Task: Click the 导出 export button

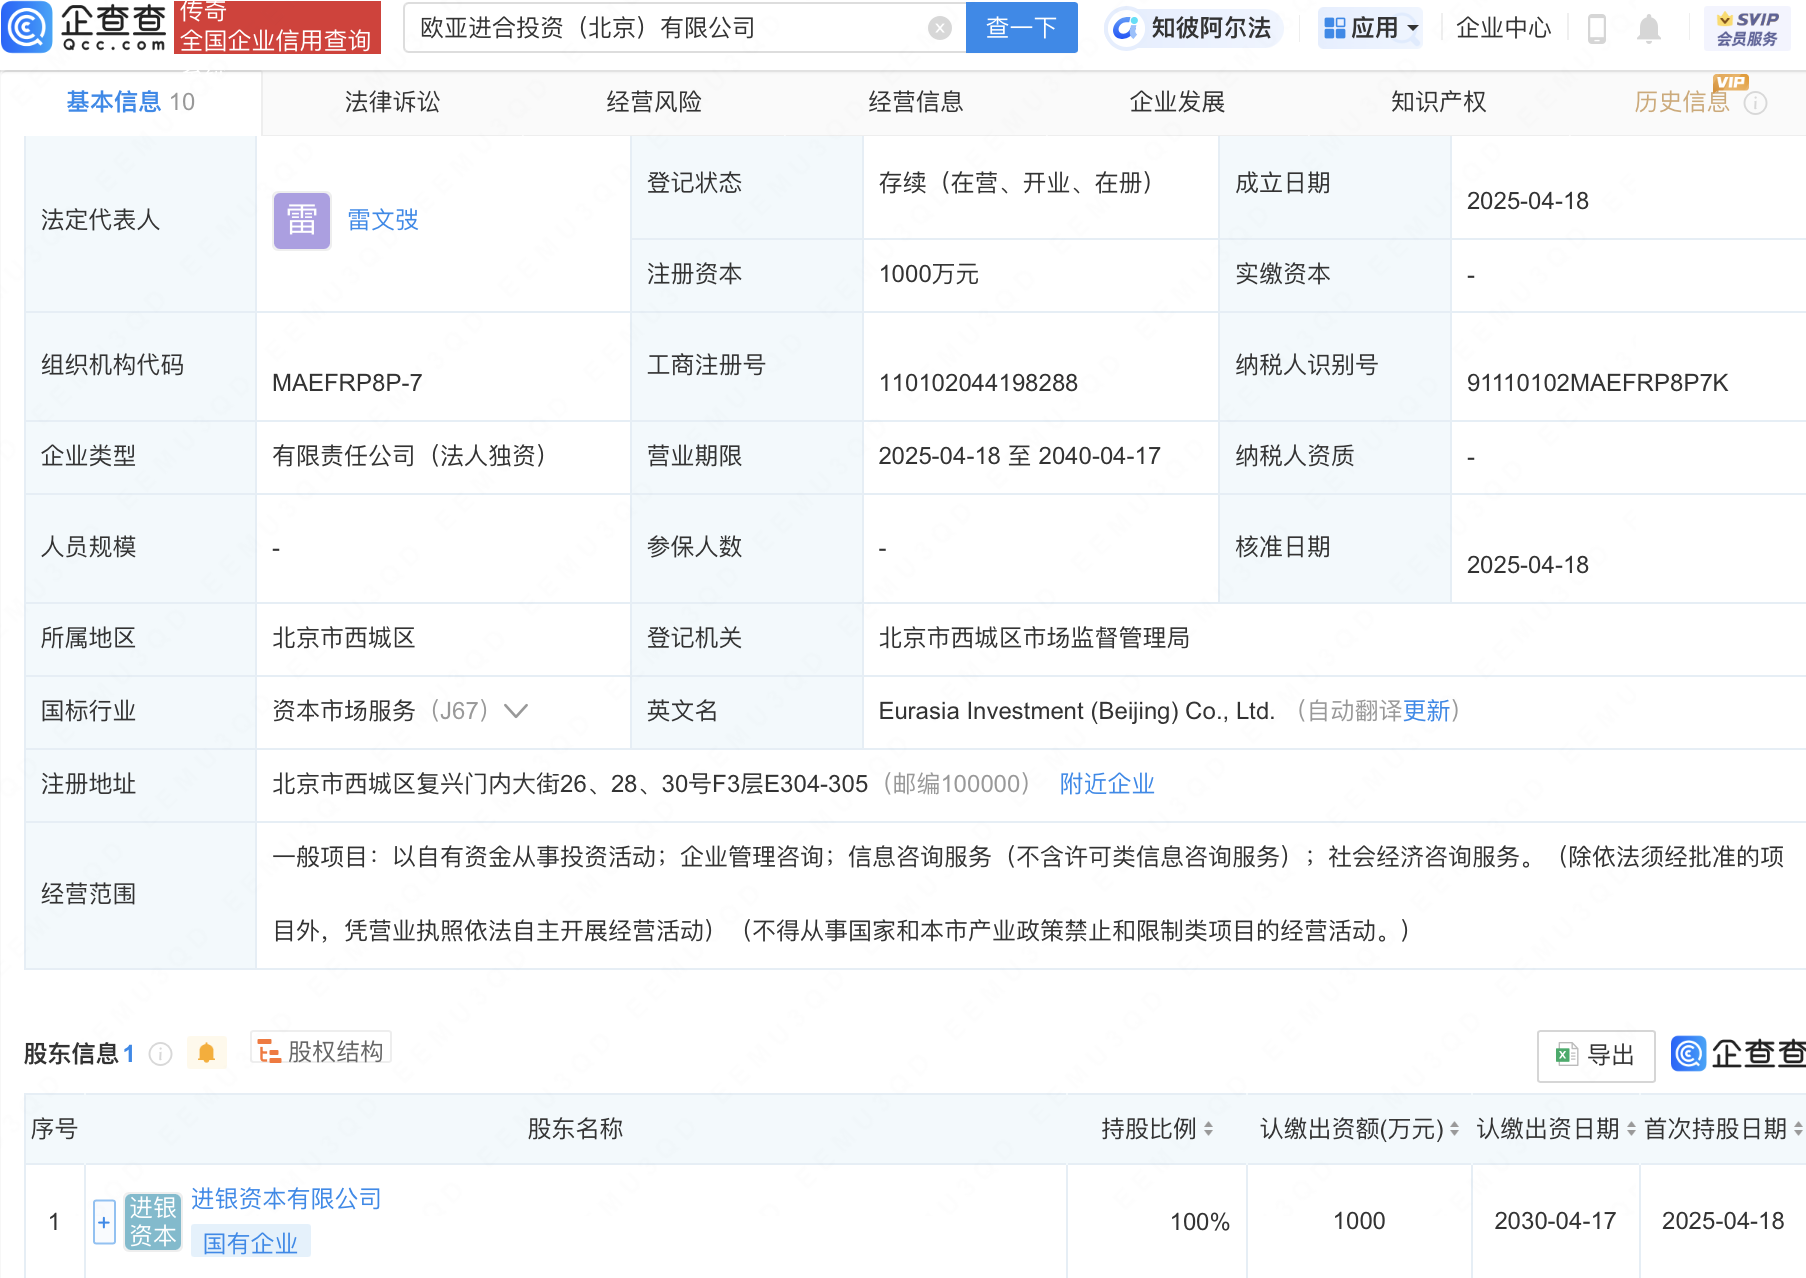Action: [x=1596, y=1055]
